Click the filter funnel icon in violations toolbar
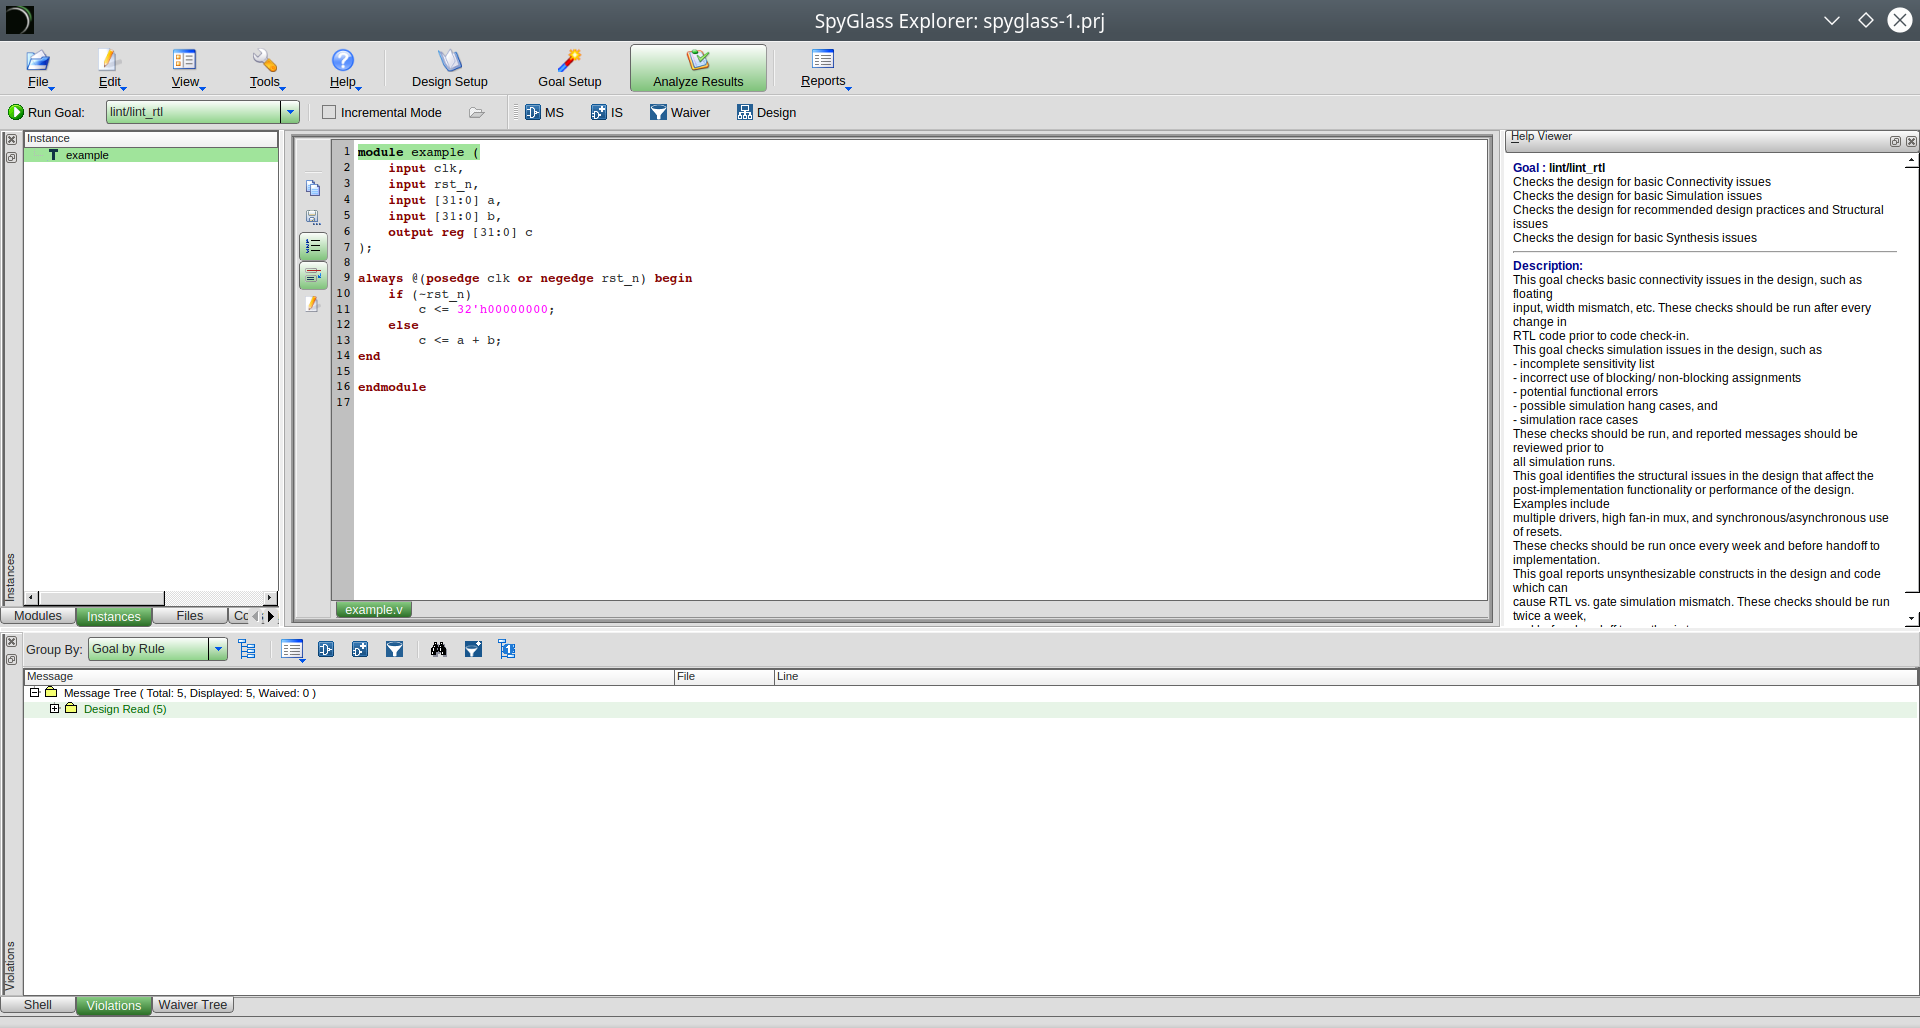 pos(395,650)
